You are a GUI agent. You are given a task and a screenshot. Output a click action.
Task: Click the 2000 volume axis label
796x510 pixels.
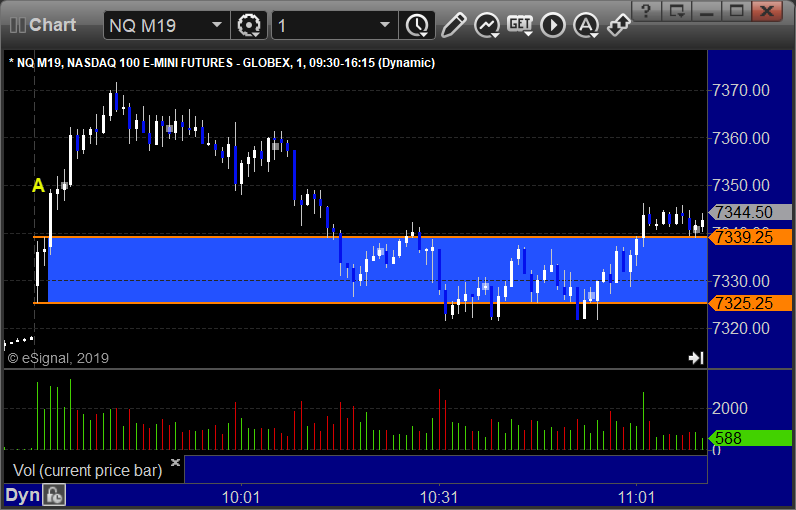(x=730, y=408)
